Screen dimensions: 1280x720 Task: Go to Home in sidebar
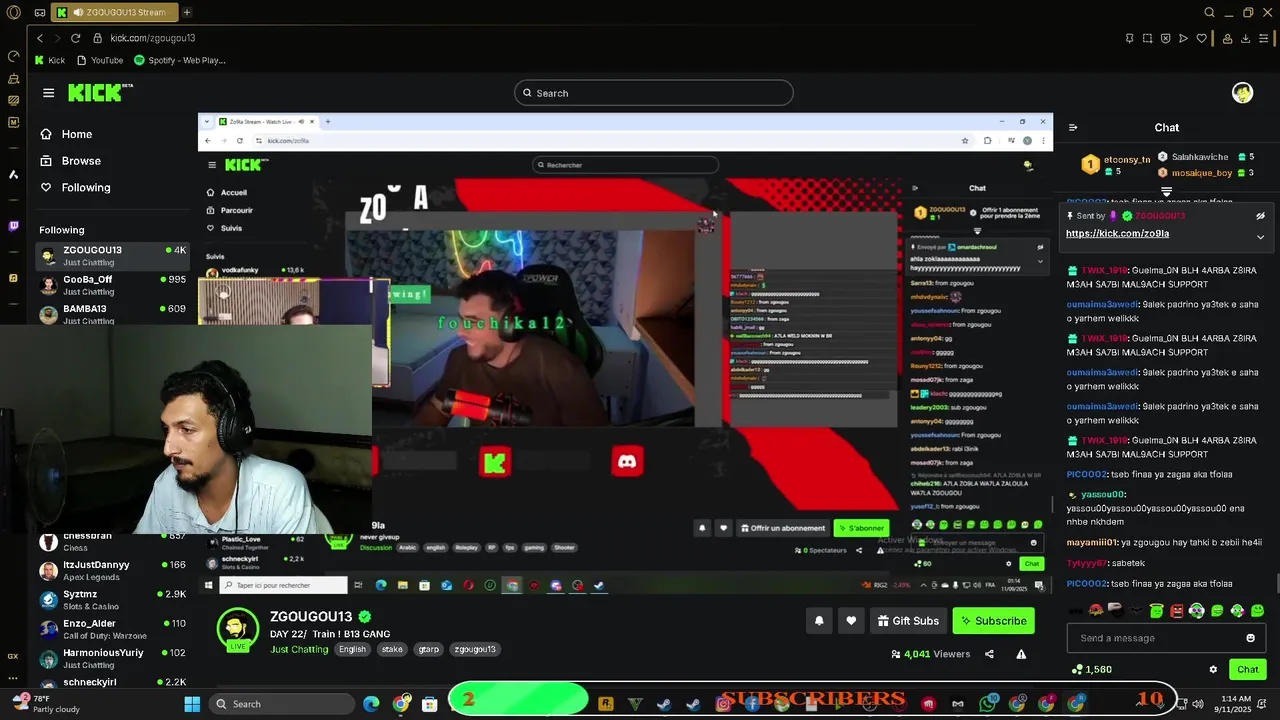tap(67, 134)
